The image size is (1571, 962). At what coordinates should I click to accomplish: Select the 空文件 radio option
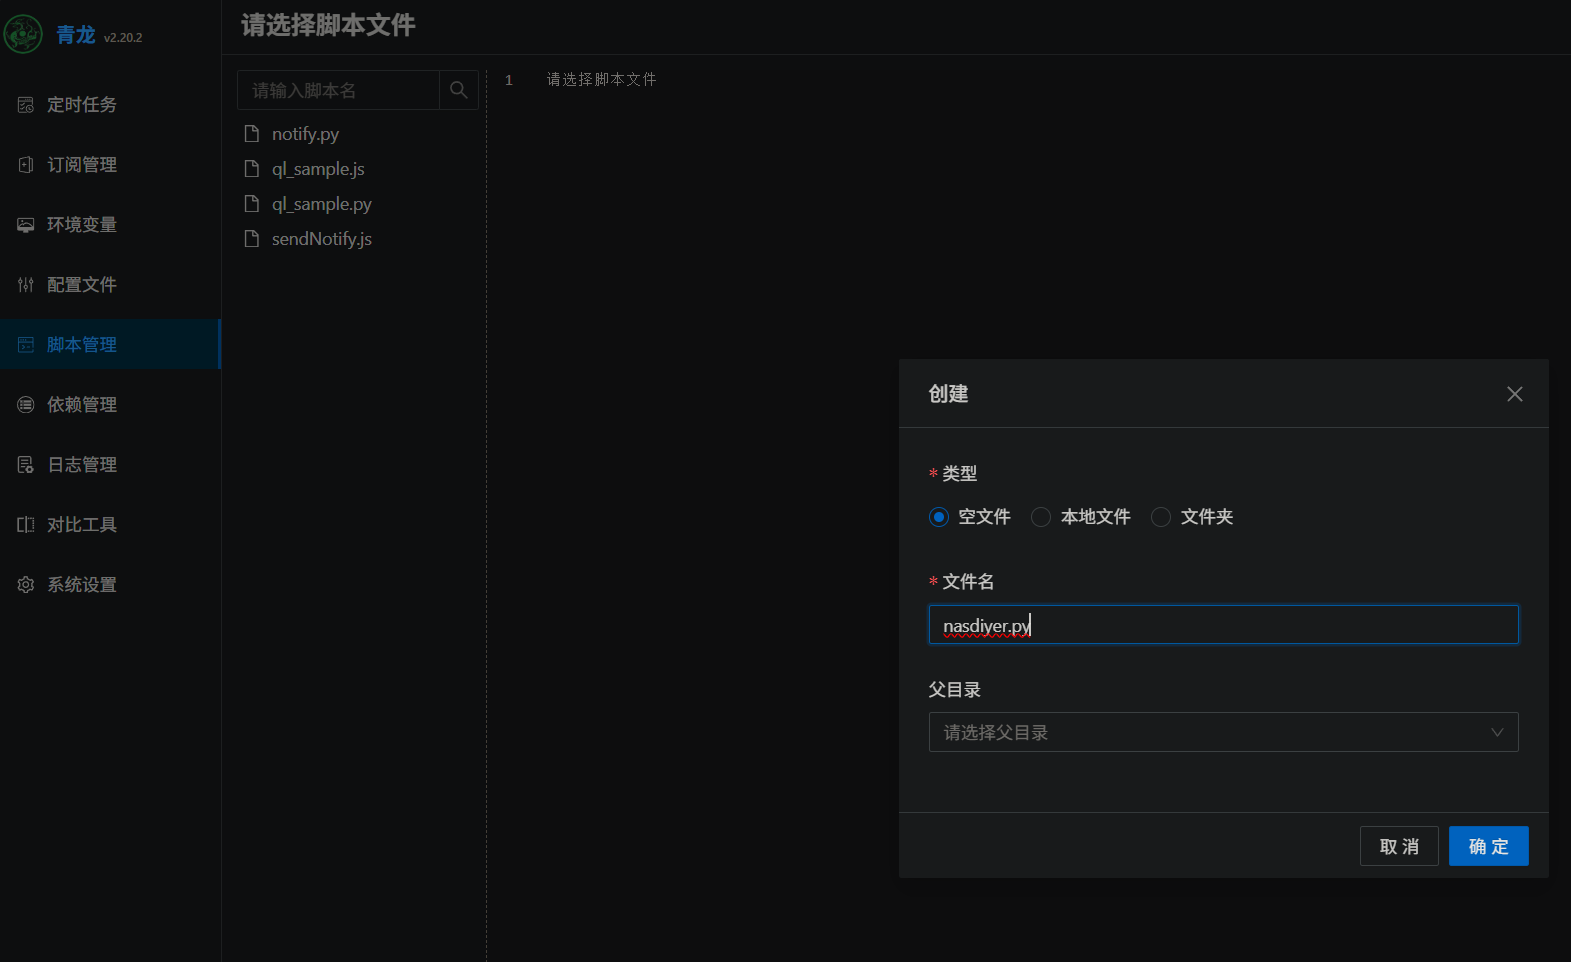coord(938,517)
